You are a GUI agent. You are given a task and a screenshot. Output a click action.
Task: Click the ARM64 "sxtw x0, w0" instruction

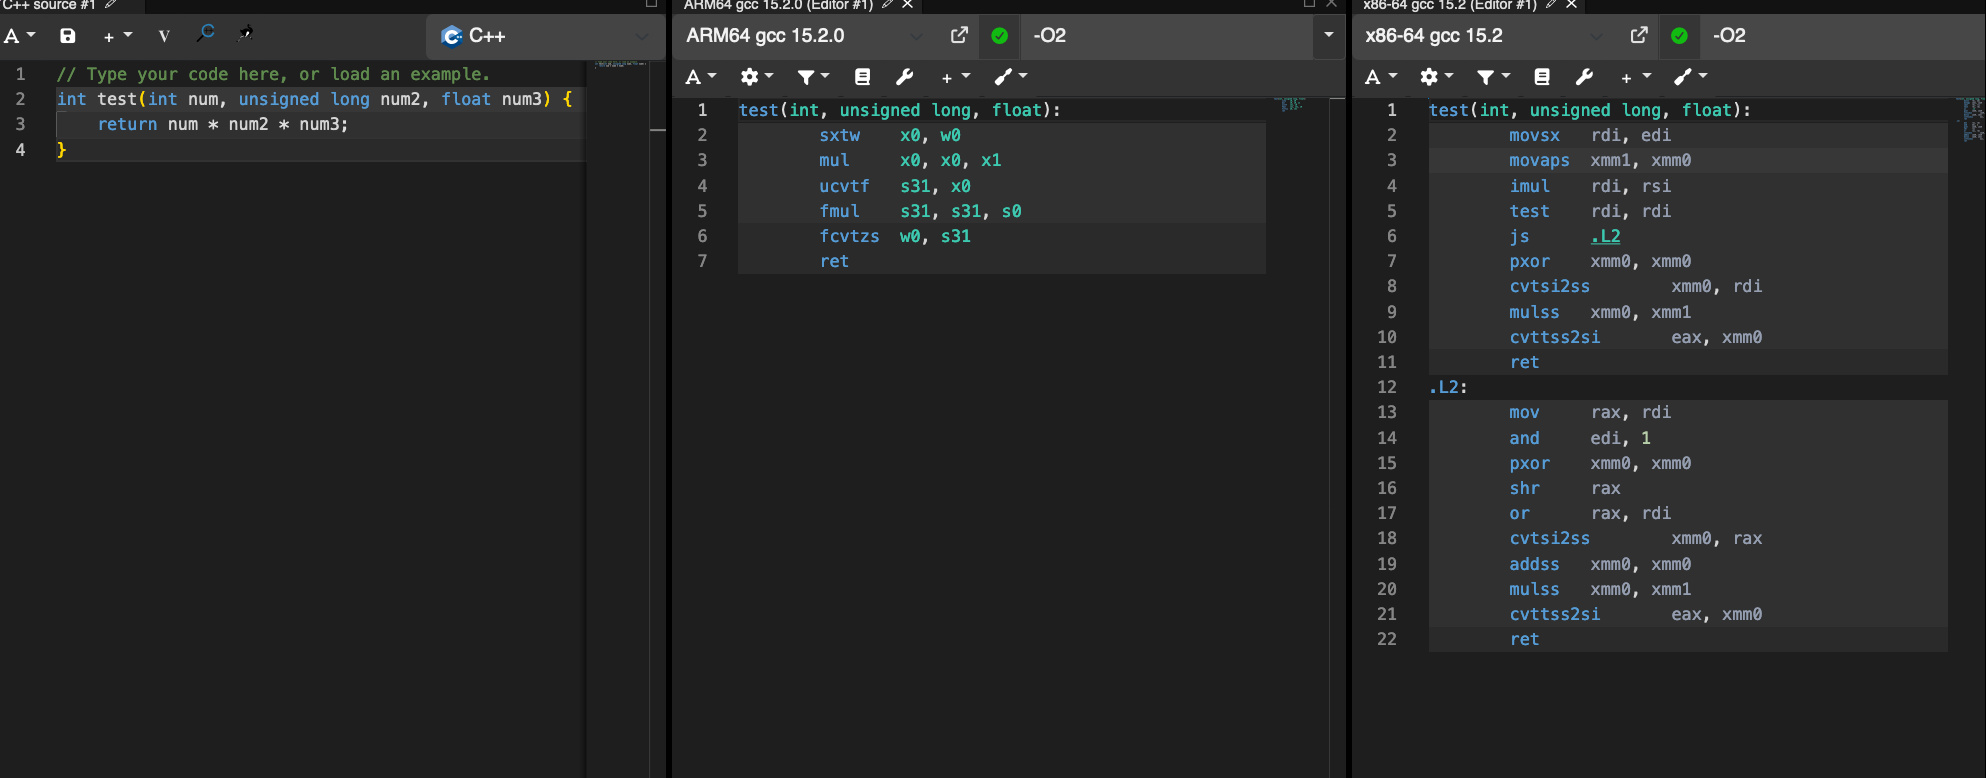pyautogui.click(x=890, y=135)
